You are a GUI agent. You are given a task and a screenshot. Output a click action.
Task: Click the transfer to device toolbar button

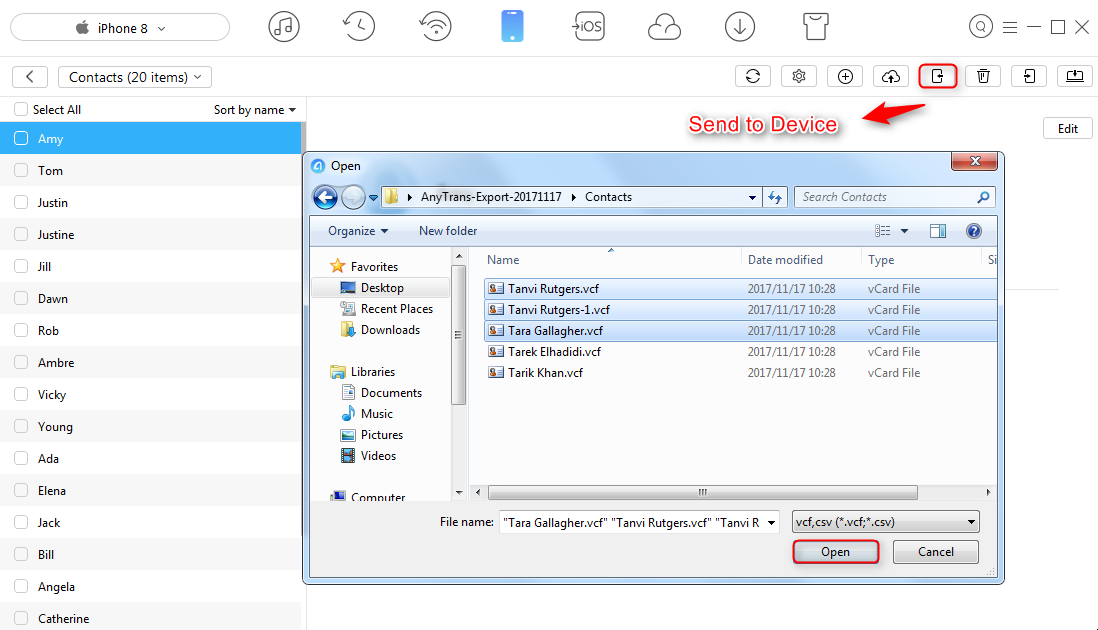(1029, 76)
